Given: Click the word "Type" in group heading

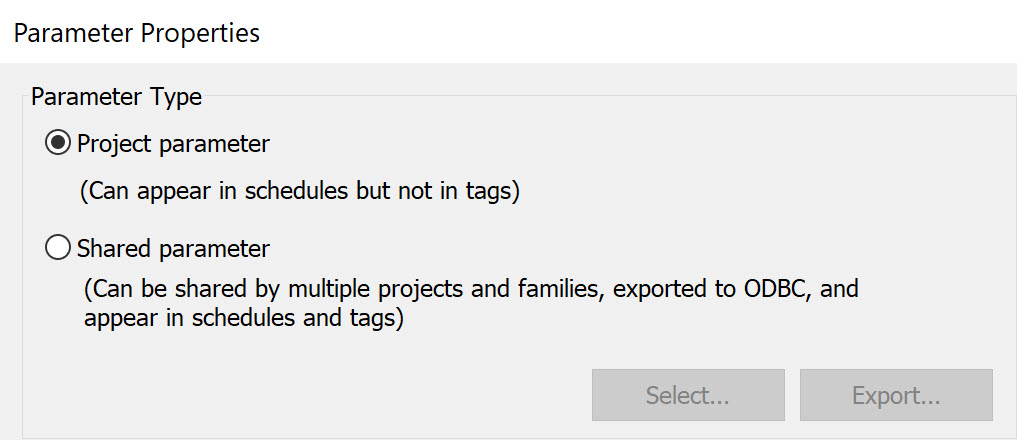Looking at the screenshot, I should [176, 97].
